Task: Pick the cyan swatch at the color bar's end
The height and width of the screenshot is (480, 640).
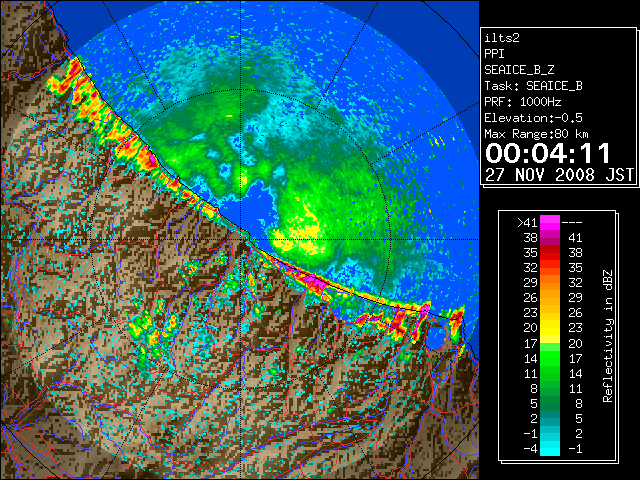Action: click(x=550, y=449)
